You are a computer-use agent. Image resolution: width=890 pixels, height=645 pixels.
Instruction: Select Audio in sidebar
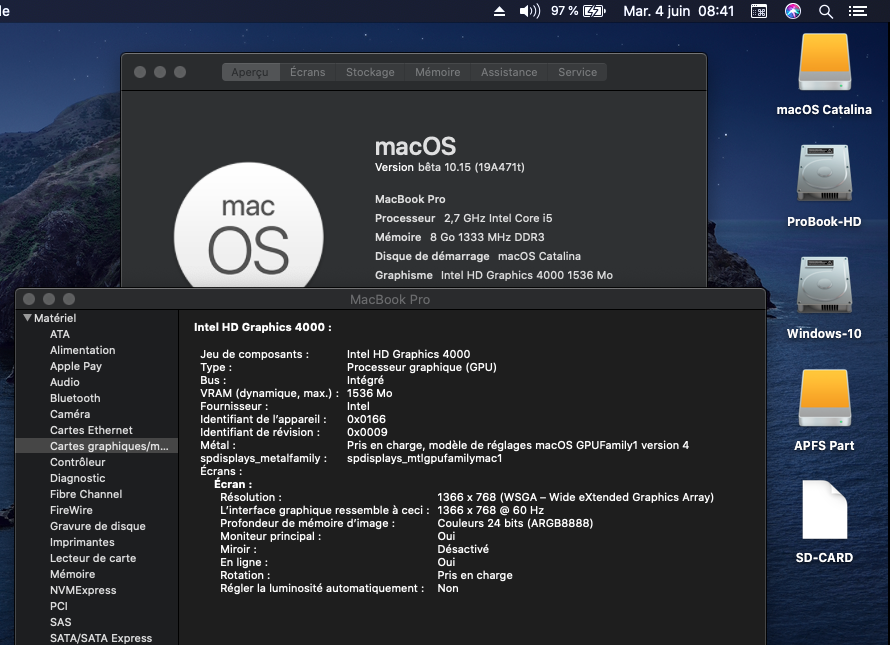[65, 382]
